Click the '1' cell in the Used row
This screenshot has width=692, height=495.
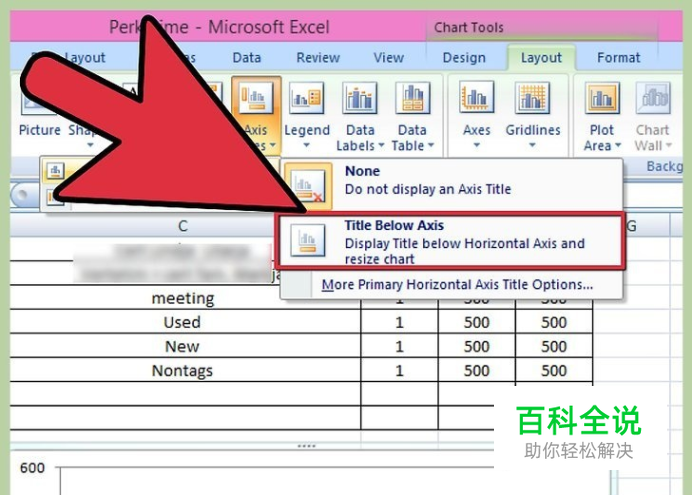pos(399,322)
